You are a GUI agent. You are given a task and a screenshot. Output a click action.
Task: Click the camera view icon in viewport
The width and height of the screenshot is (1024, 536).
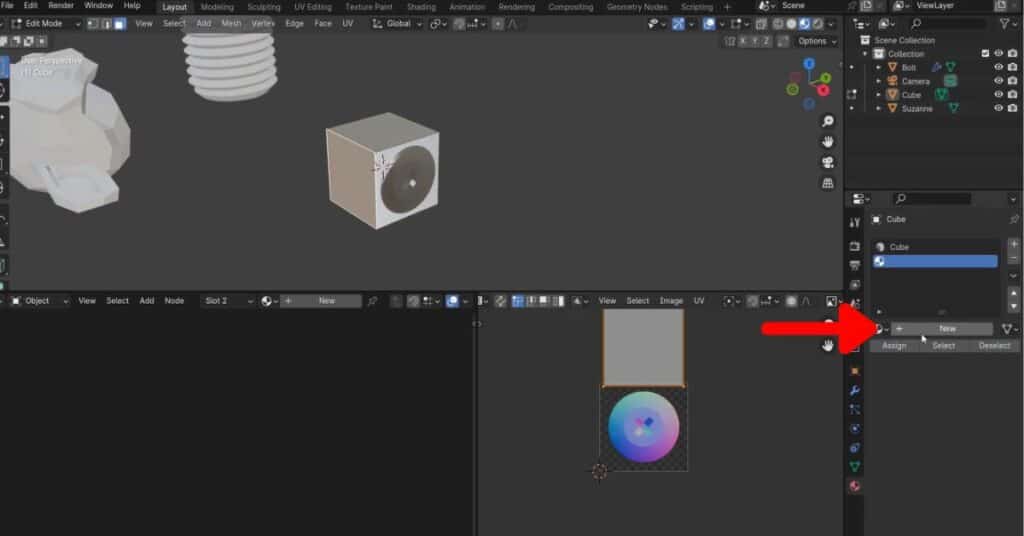click(828, 163)
